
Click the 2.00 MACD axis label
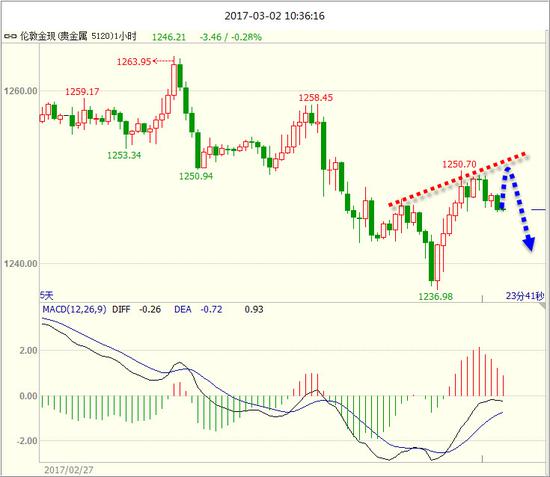(28, 350)
